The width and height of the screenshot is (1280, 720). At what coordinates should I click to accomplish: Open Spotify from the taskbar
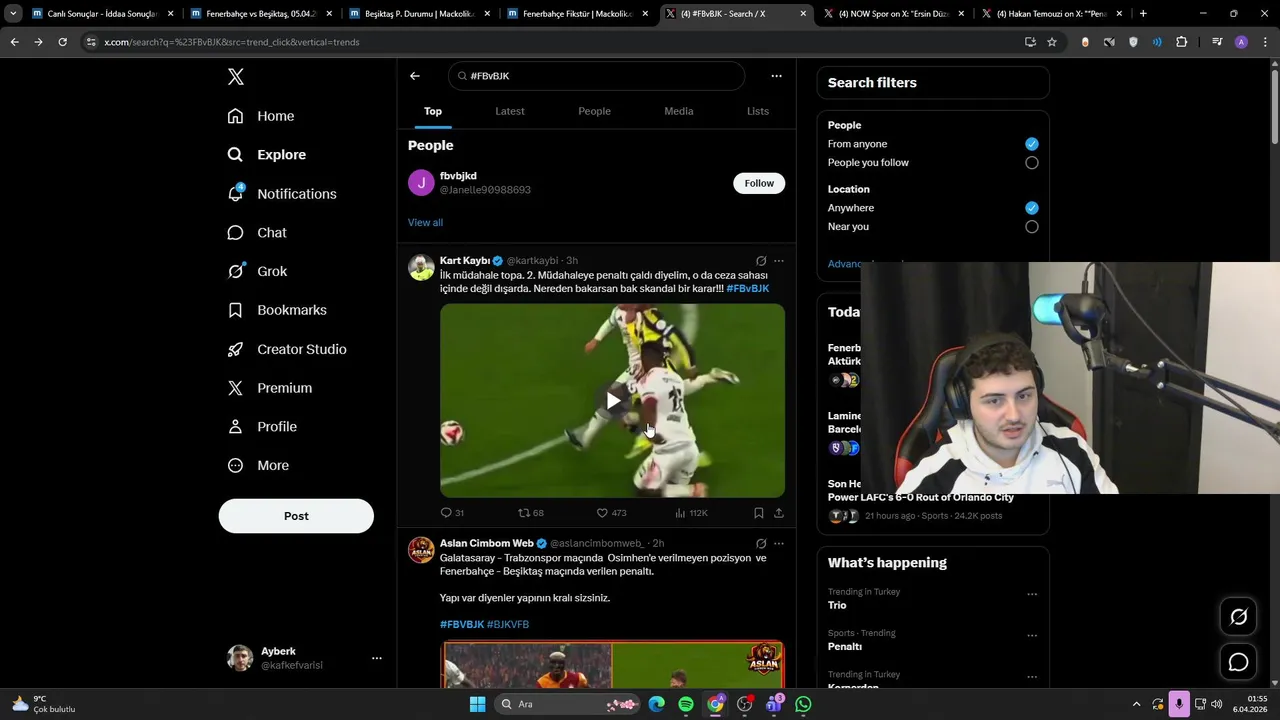(x=686, y=704)
